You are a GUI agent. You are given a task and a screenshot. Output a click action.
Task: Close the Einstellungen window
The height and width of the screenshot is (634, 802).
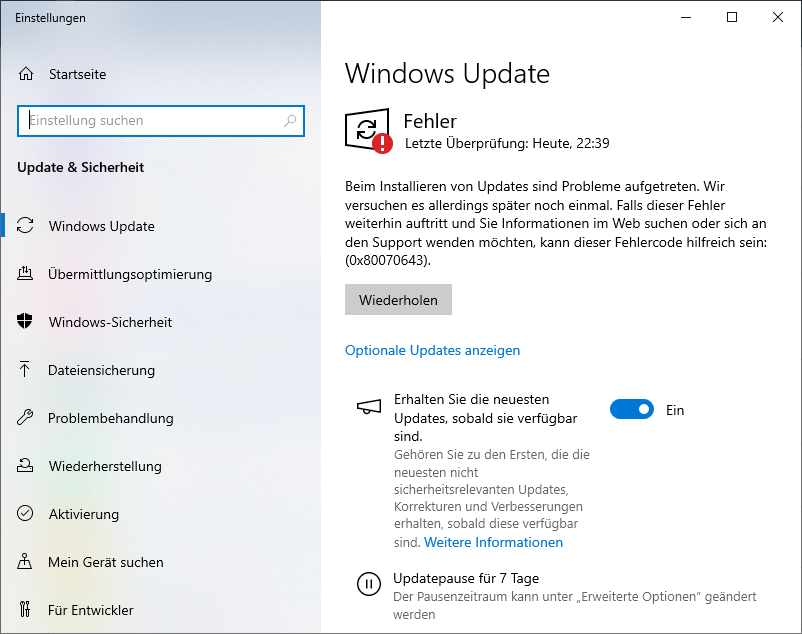tap(778, 17)
